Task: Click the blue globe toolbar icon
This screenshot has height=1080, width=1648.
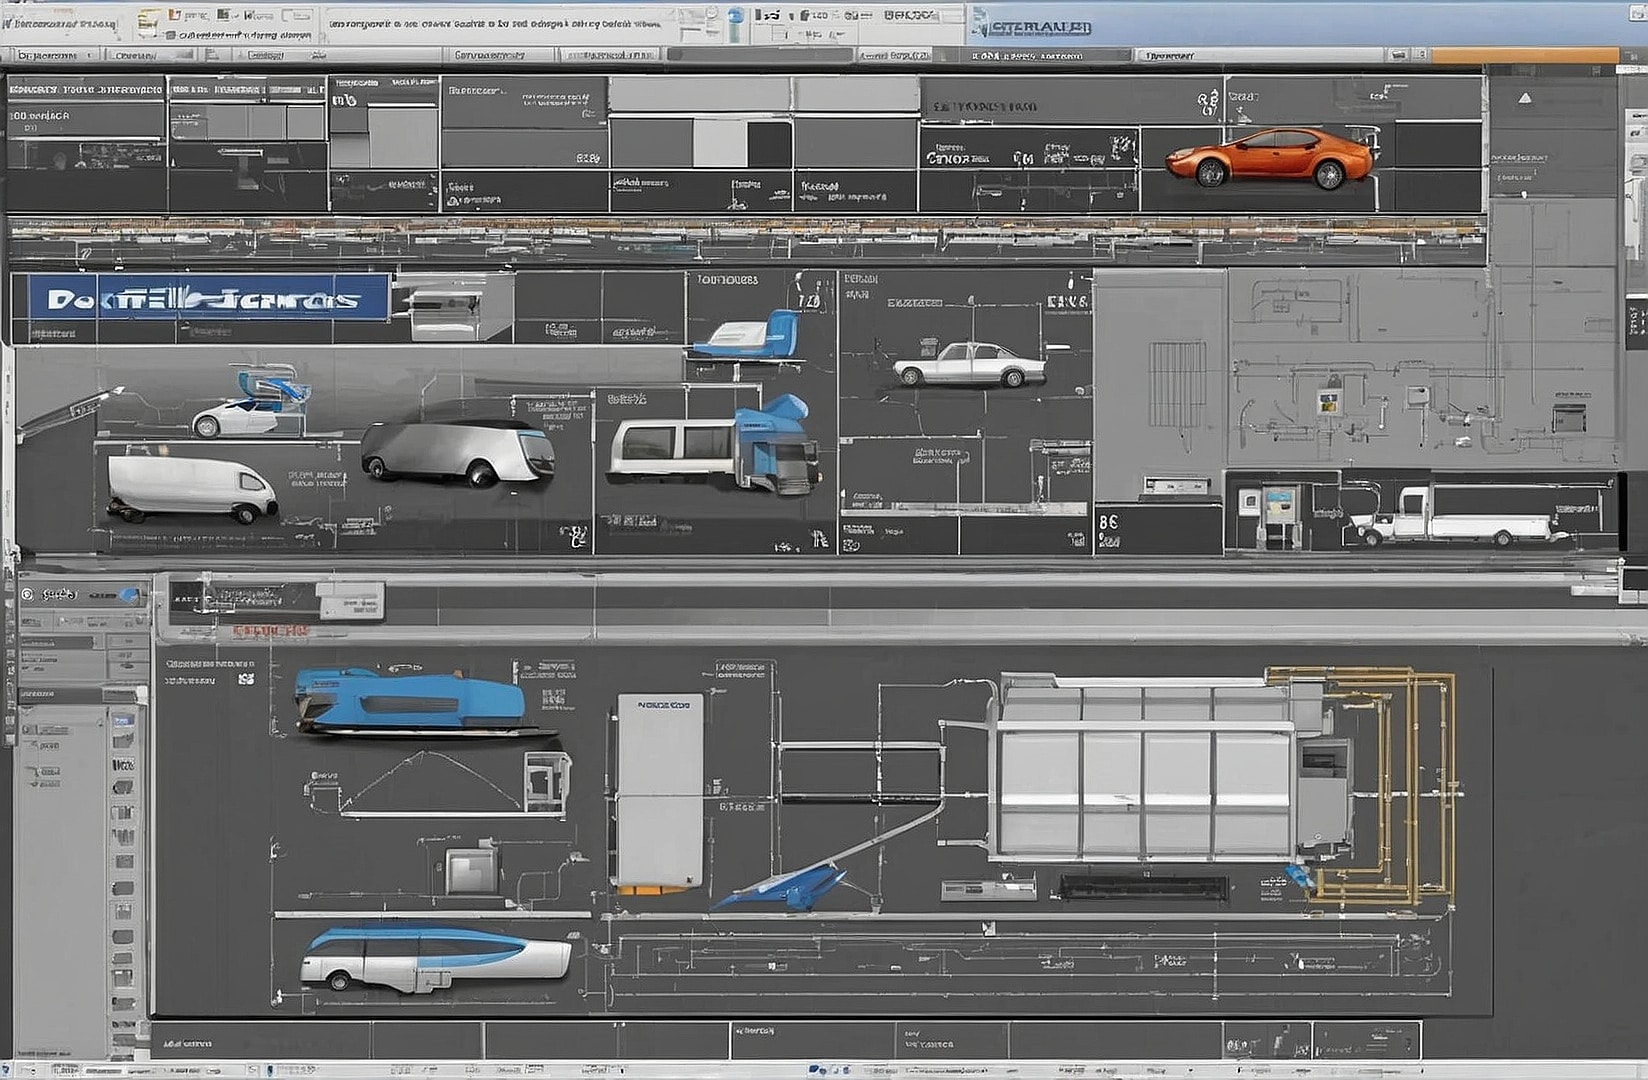Action: [736, 17]
